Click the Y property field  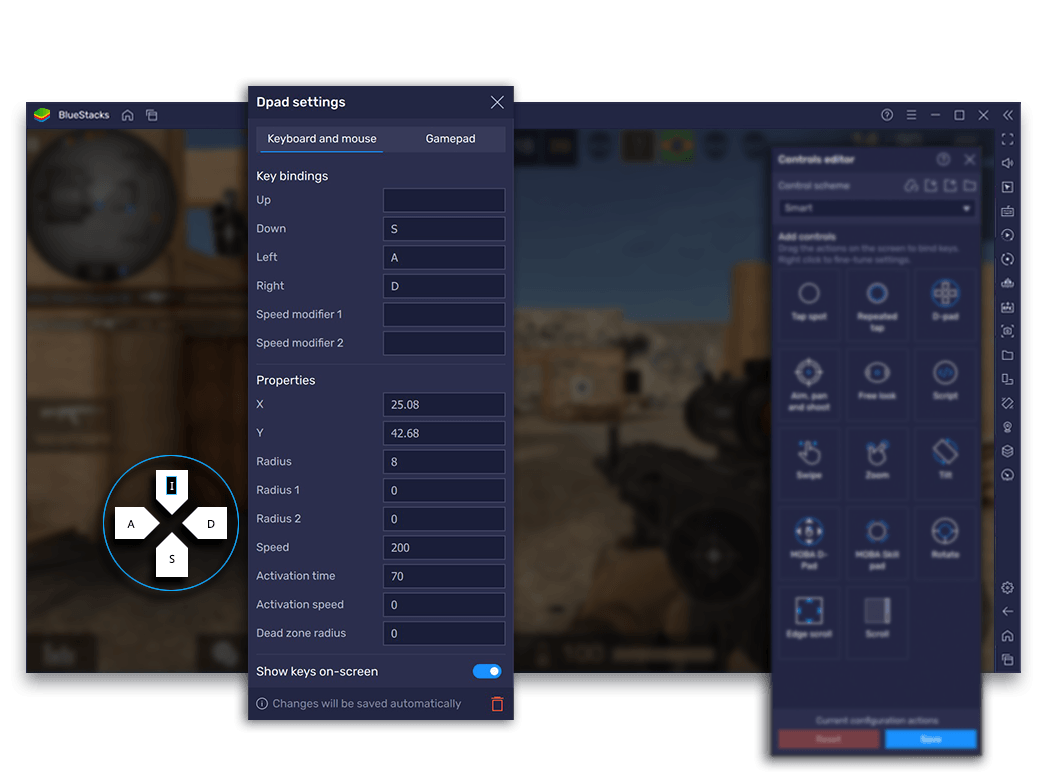coord(444,433)
